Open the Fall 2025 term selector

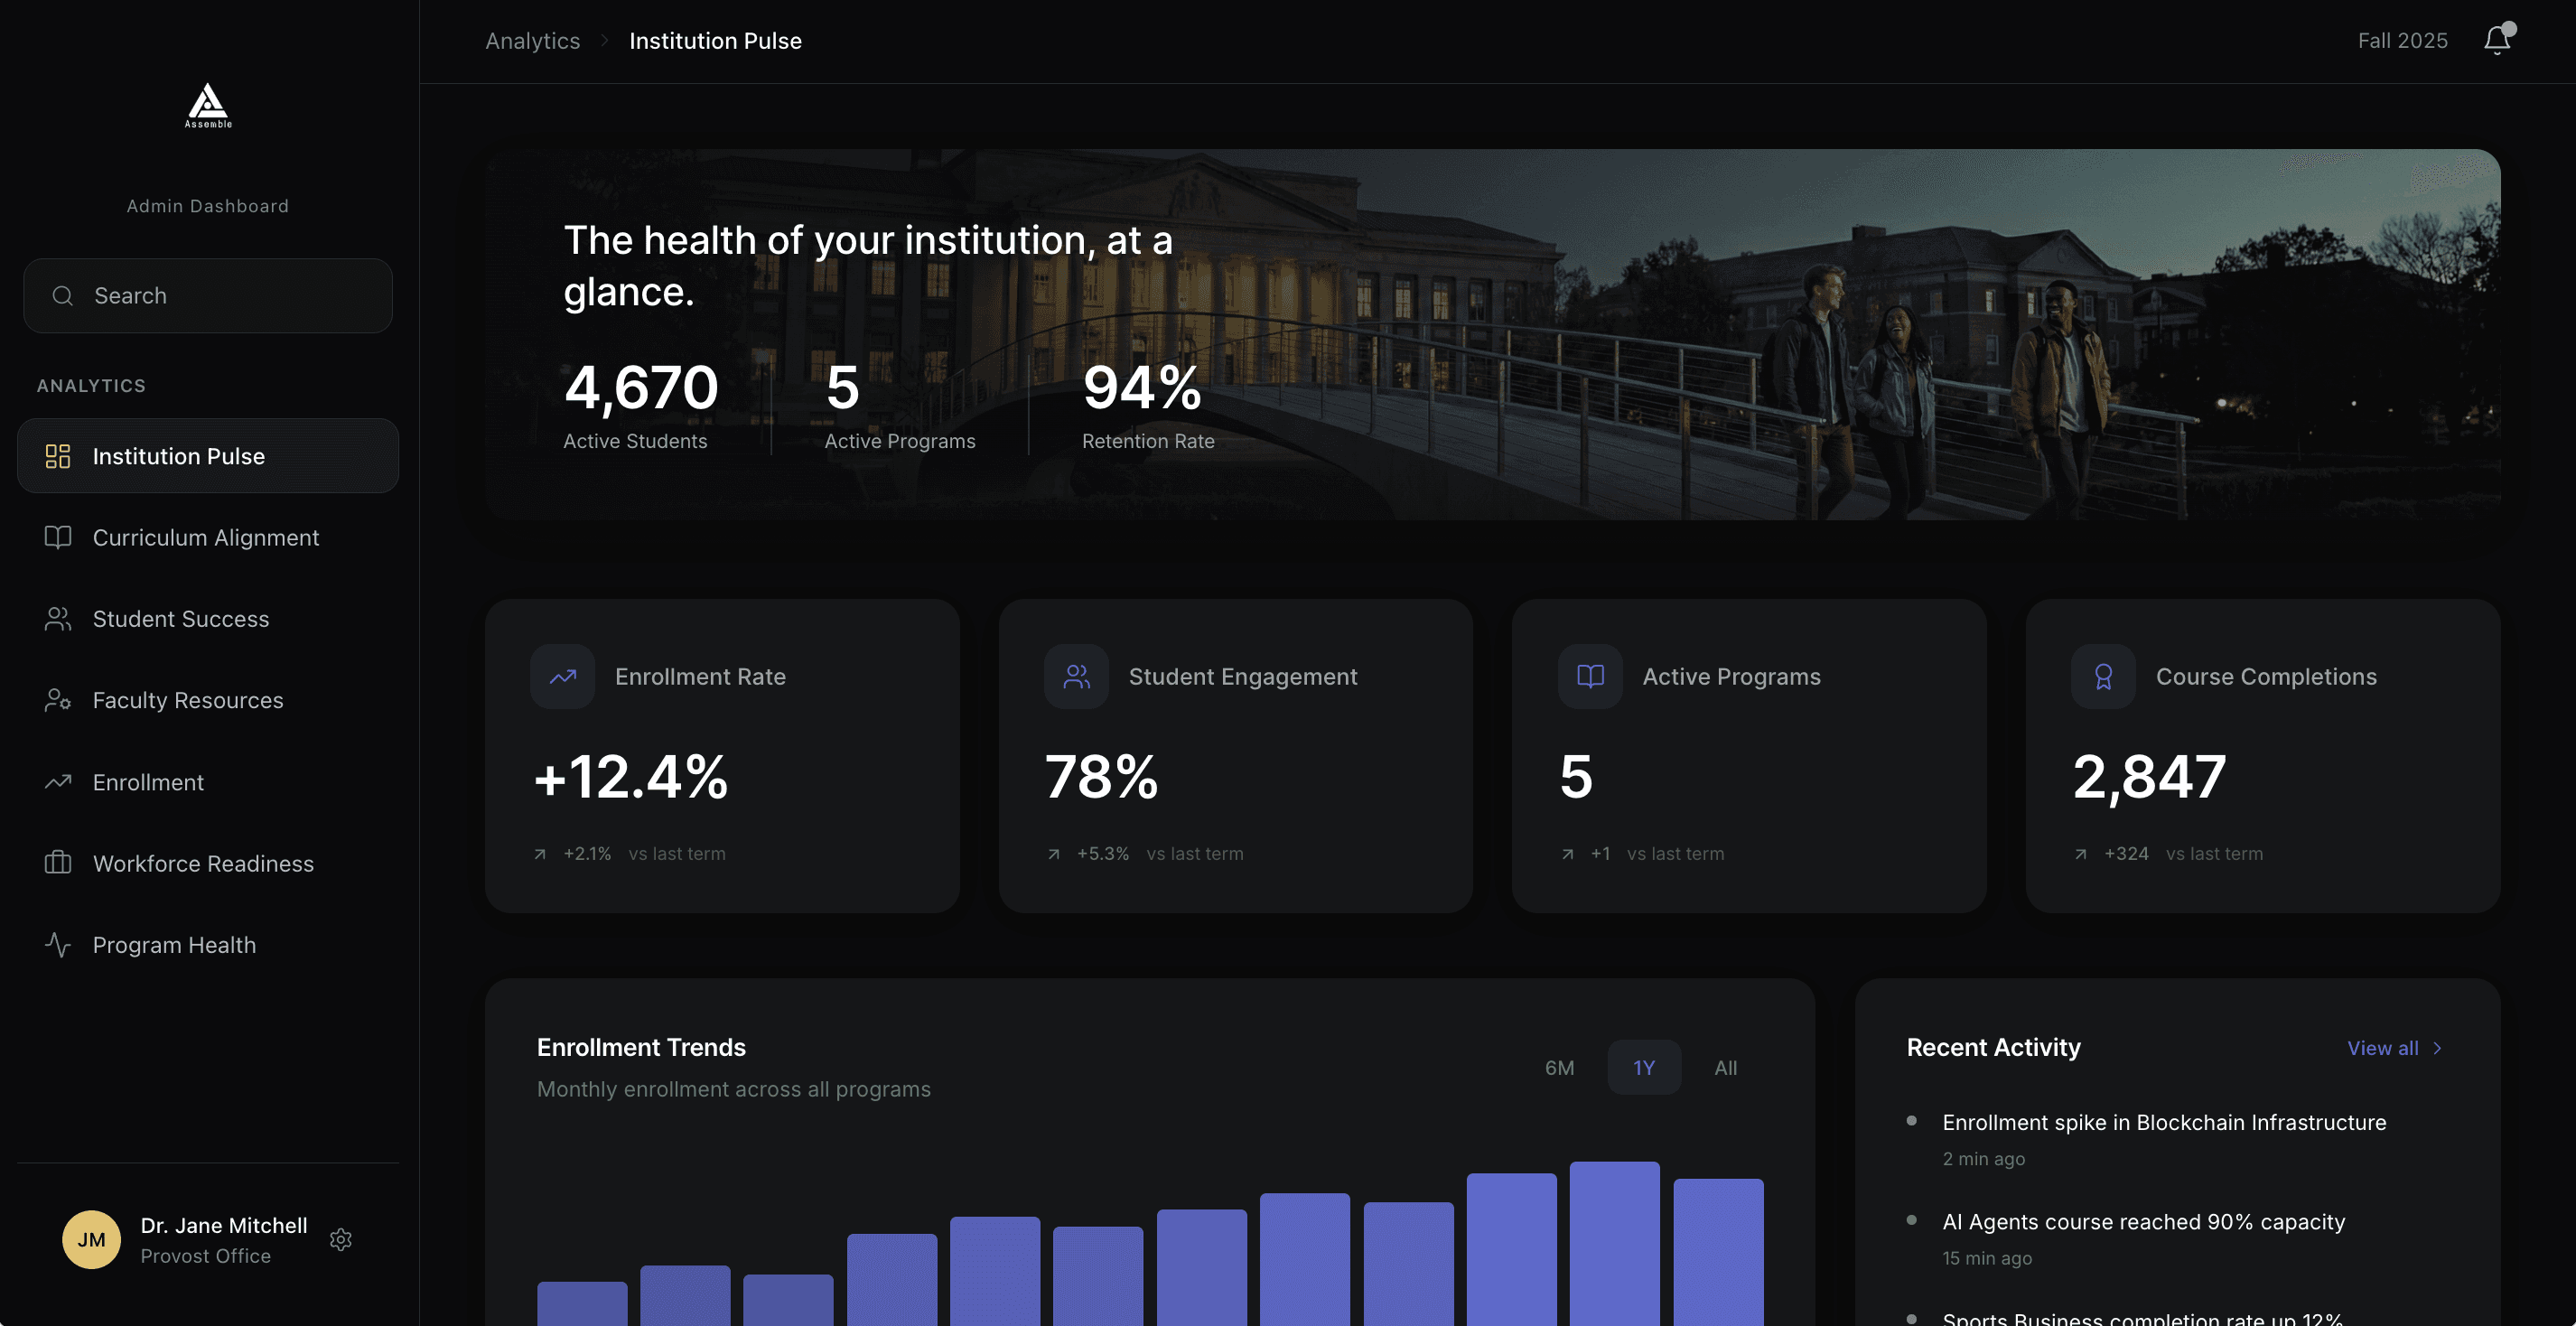click(x=2402, y=41)
